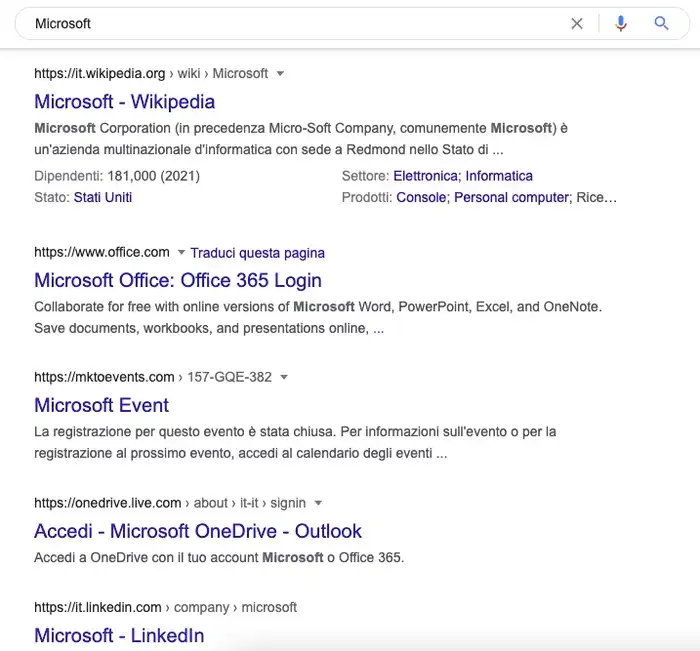Open the Microsoft - Wikipedia result
700x651 pixels.
tap(125, 102)
